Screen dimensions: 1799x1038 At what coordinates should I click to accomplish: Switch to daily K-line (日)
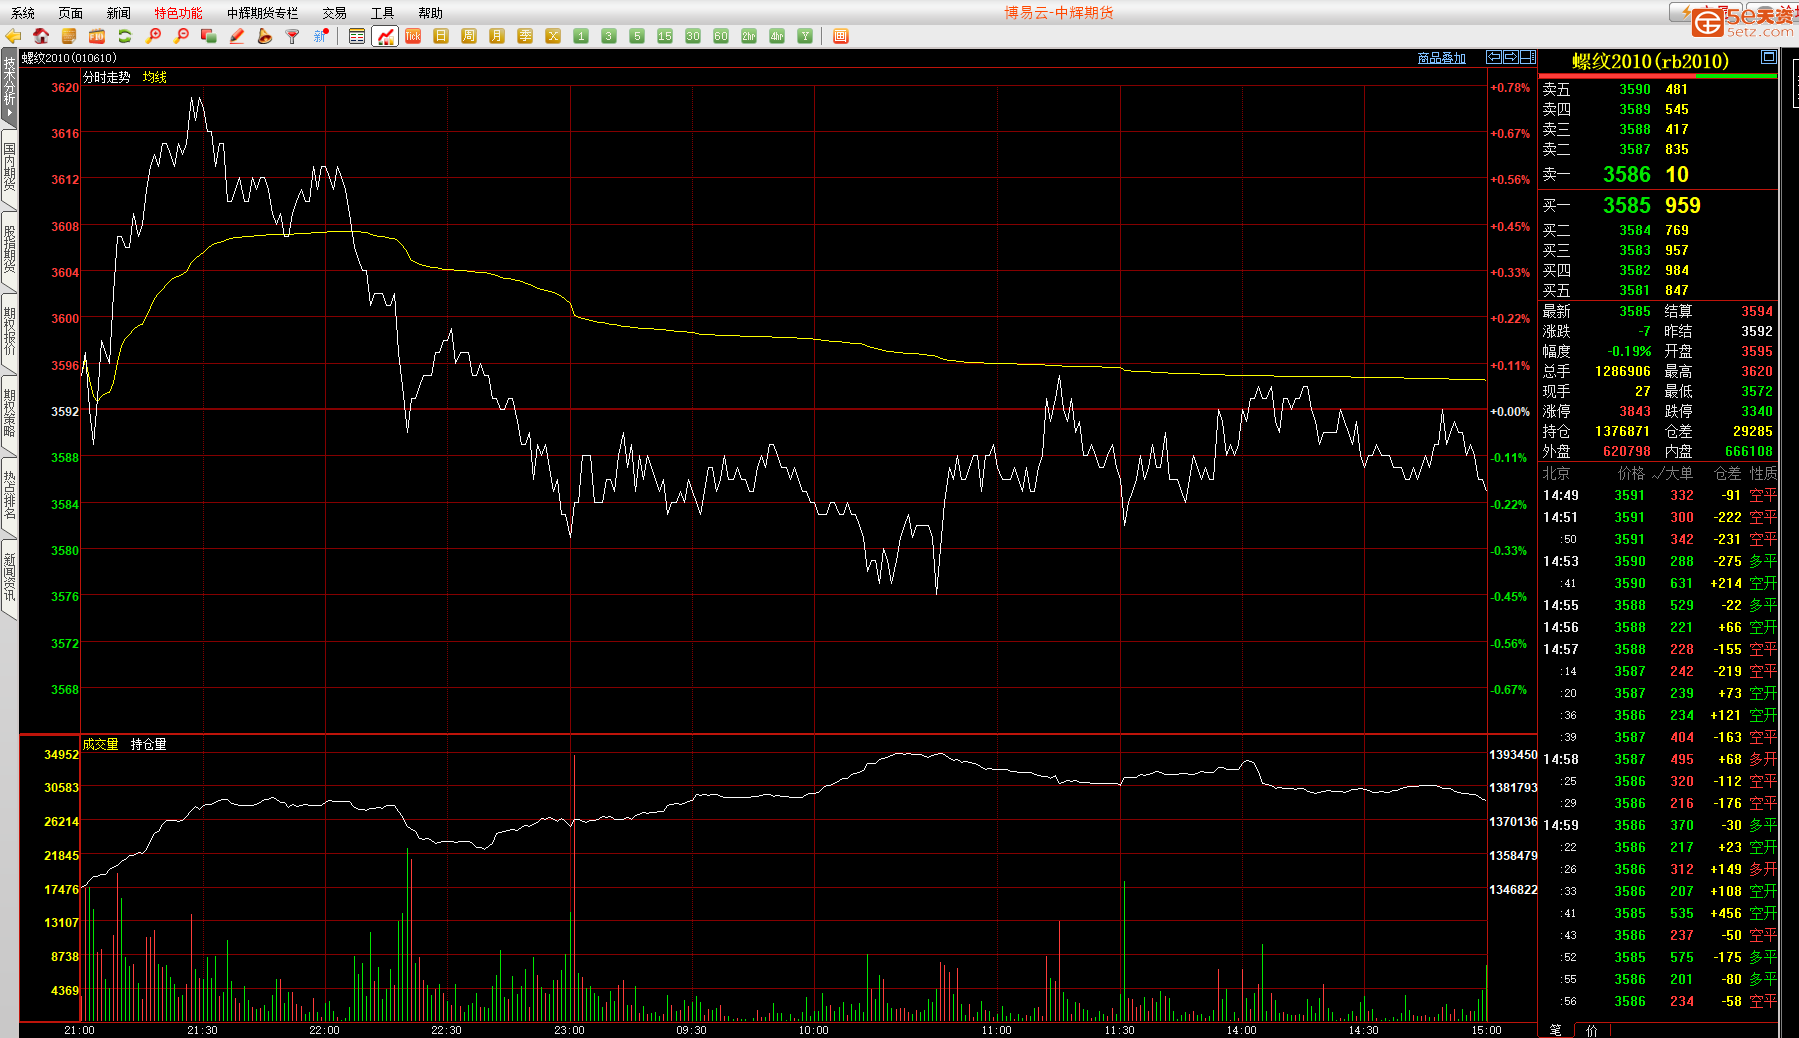(x=441, y=36)
